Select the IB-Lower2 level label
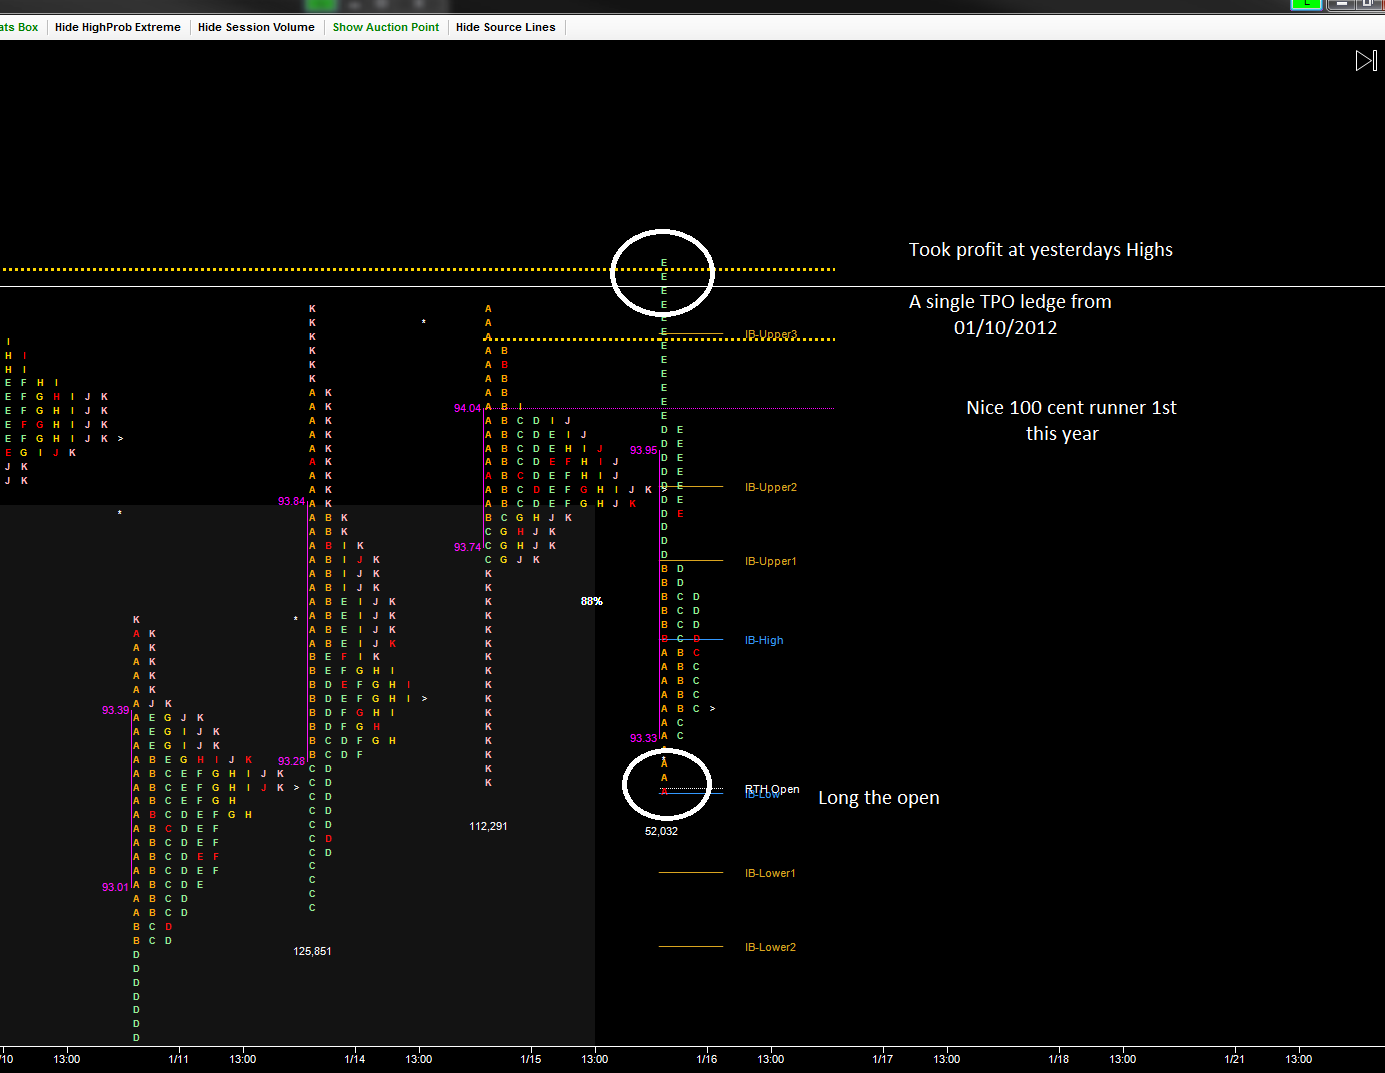 pyautogui.click(x=770, y=947)
